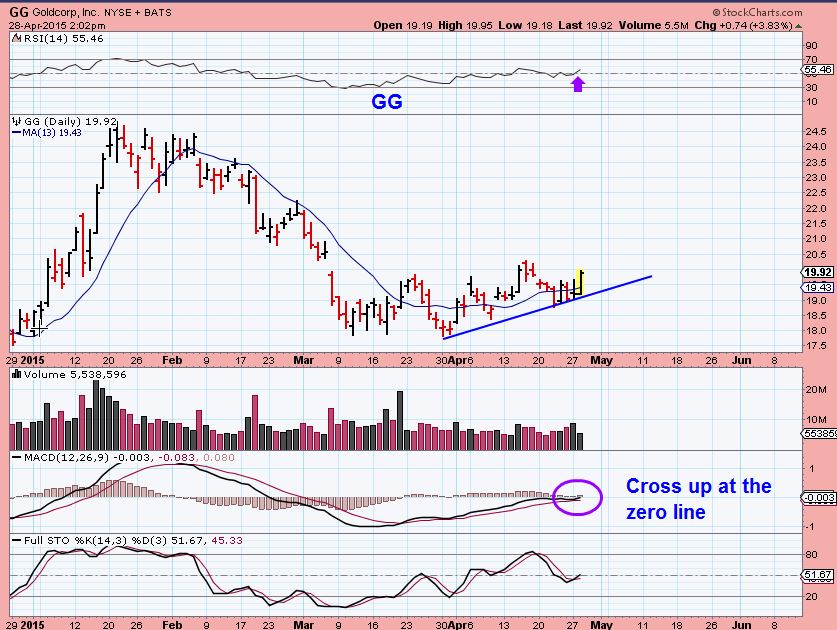Click the 80 level label on the stochastic axis
This screenshot has width=837, height=630.
point(811,554)
